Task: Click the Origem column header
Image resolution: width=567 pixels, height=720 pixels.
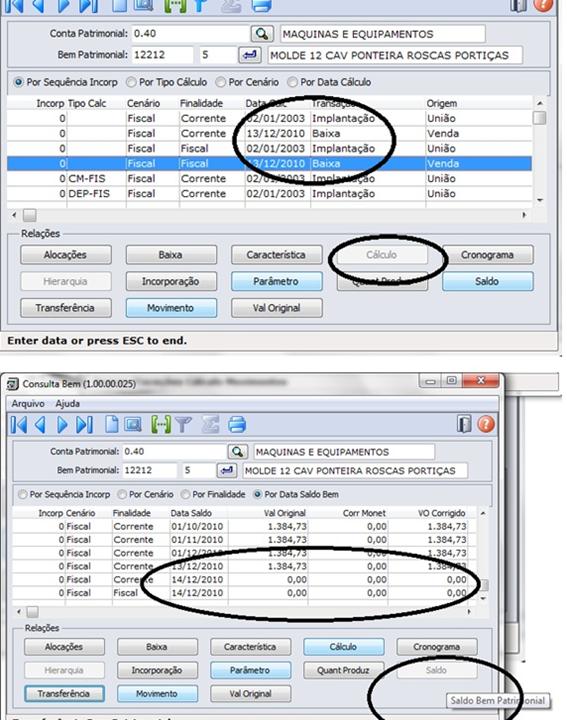Action: tap(442, 103)
